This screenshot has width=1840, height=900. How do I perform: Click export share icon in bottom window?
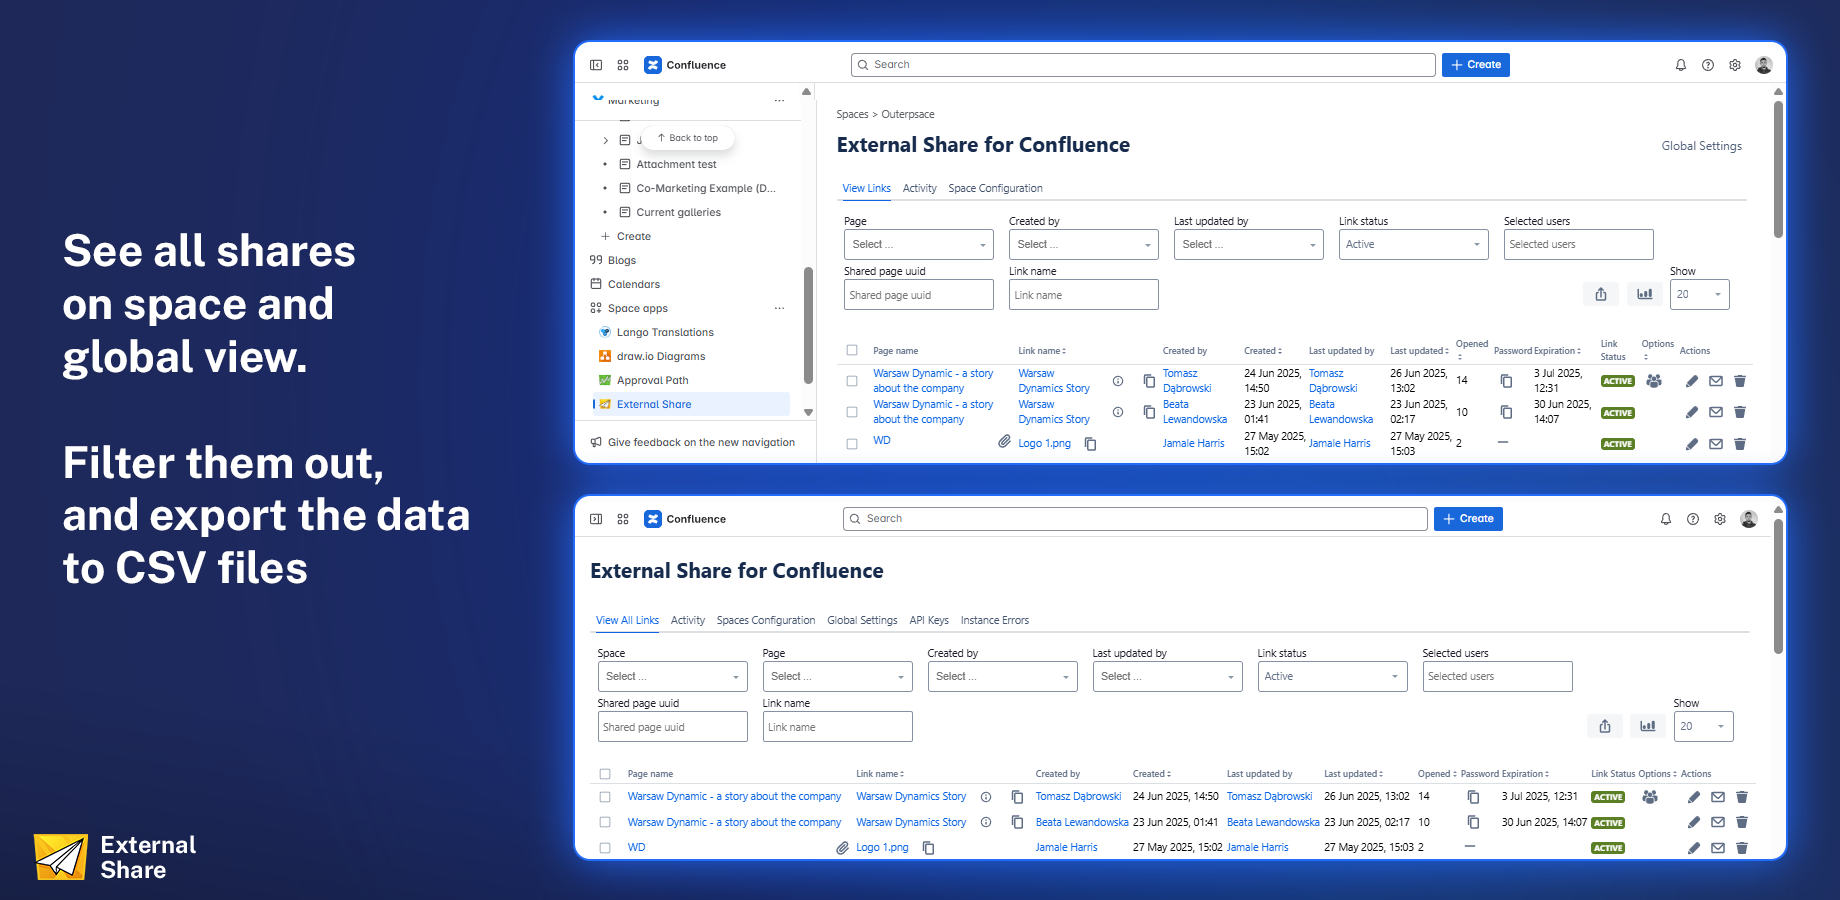point(1605,726)
